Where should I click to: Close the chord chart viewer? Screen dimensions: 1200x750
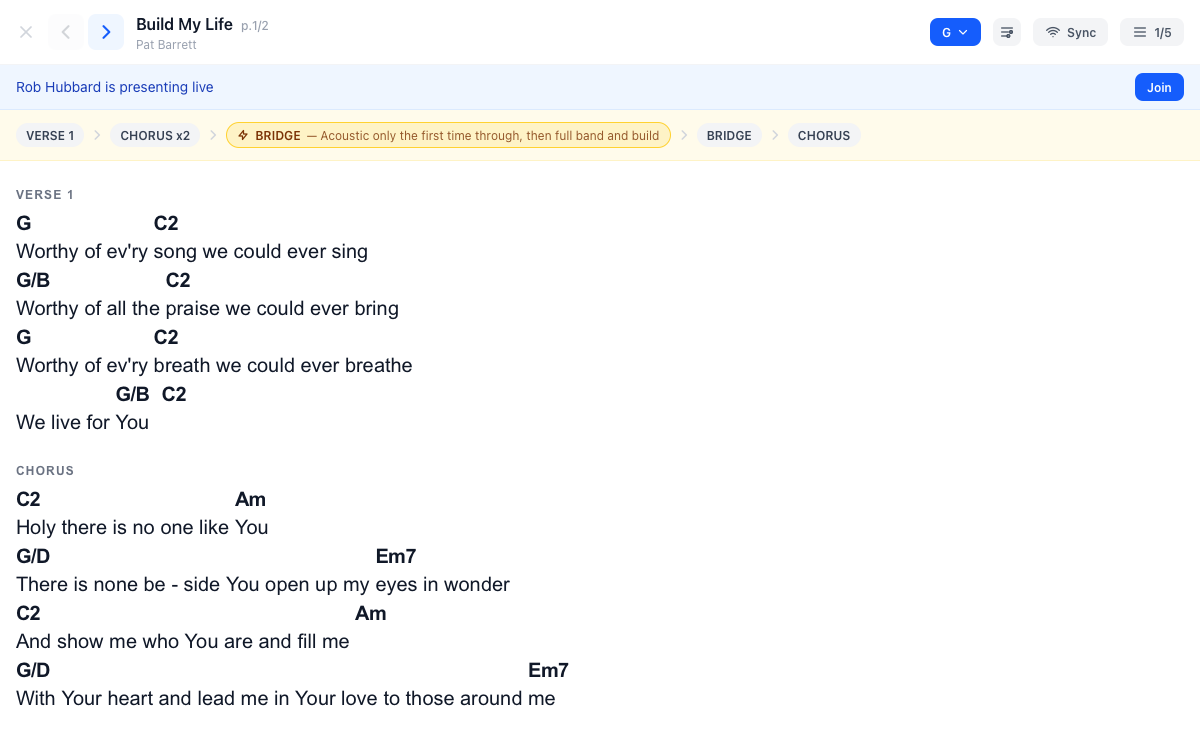point(26,32)
